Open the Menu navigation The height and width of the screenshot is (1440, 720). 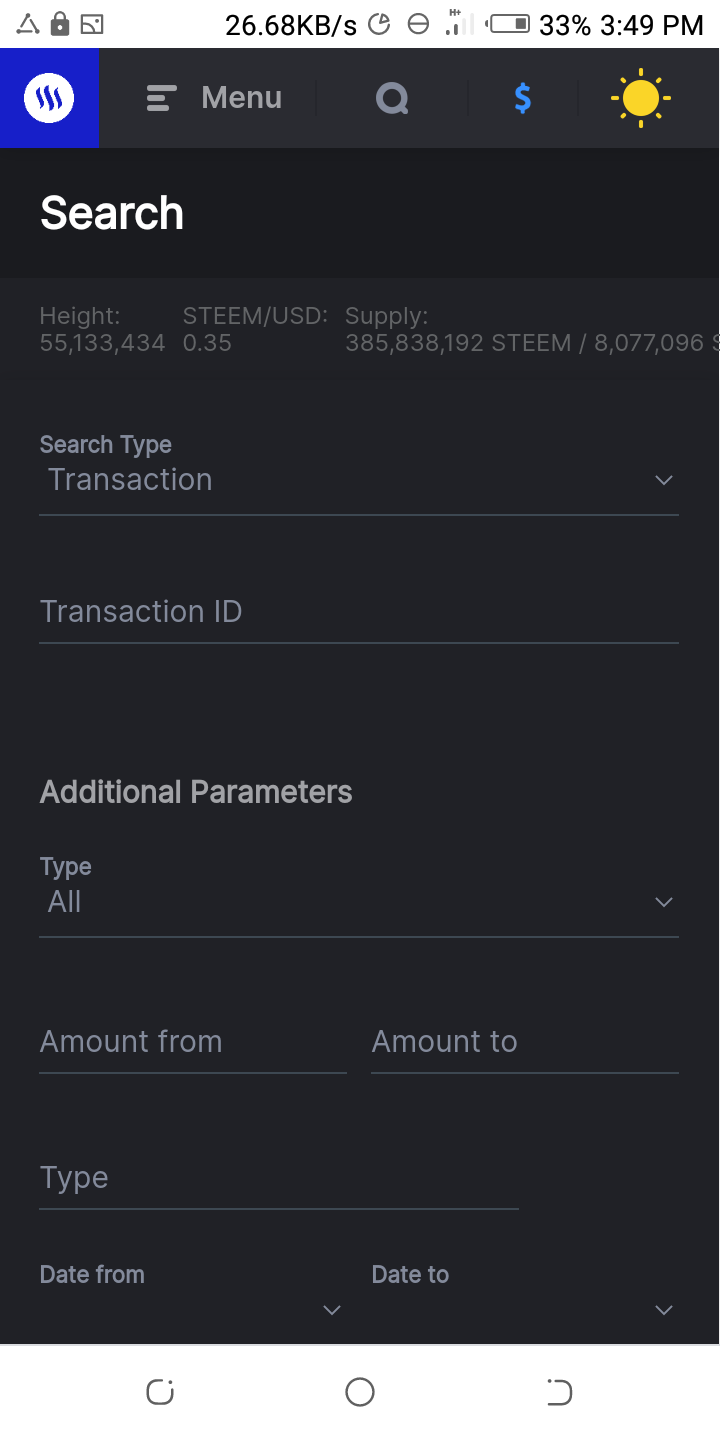point(240,98)
